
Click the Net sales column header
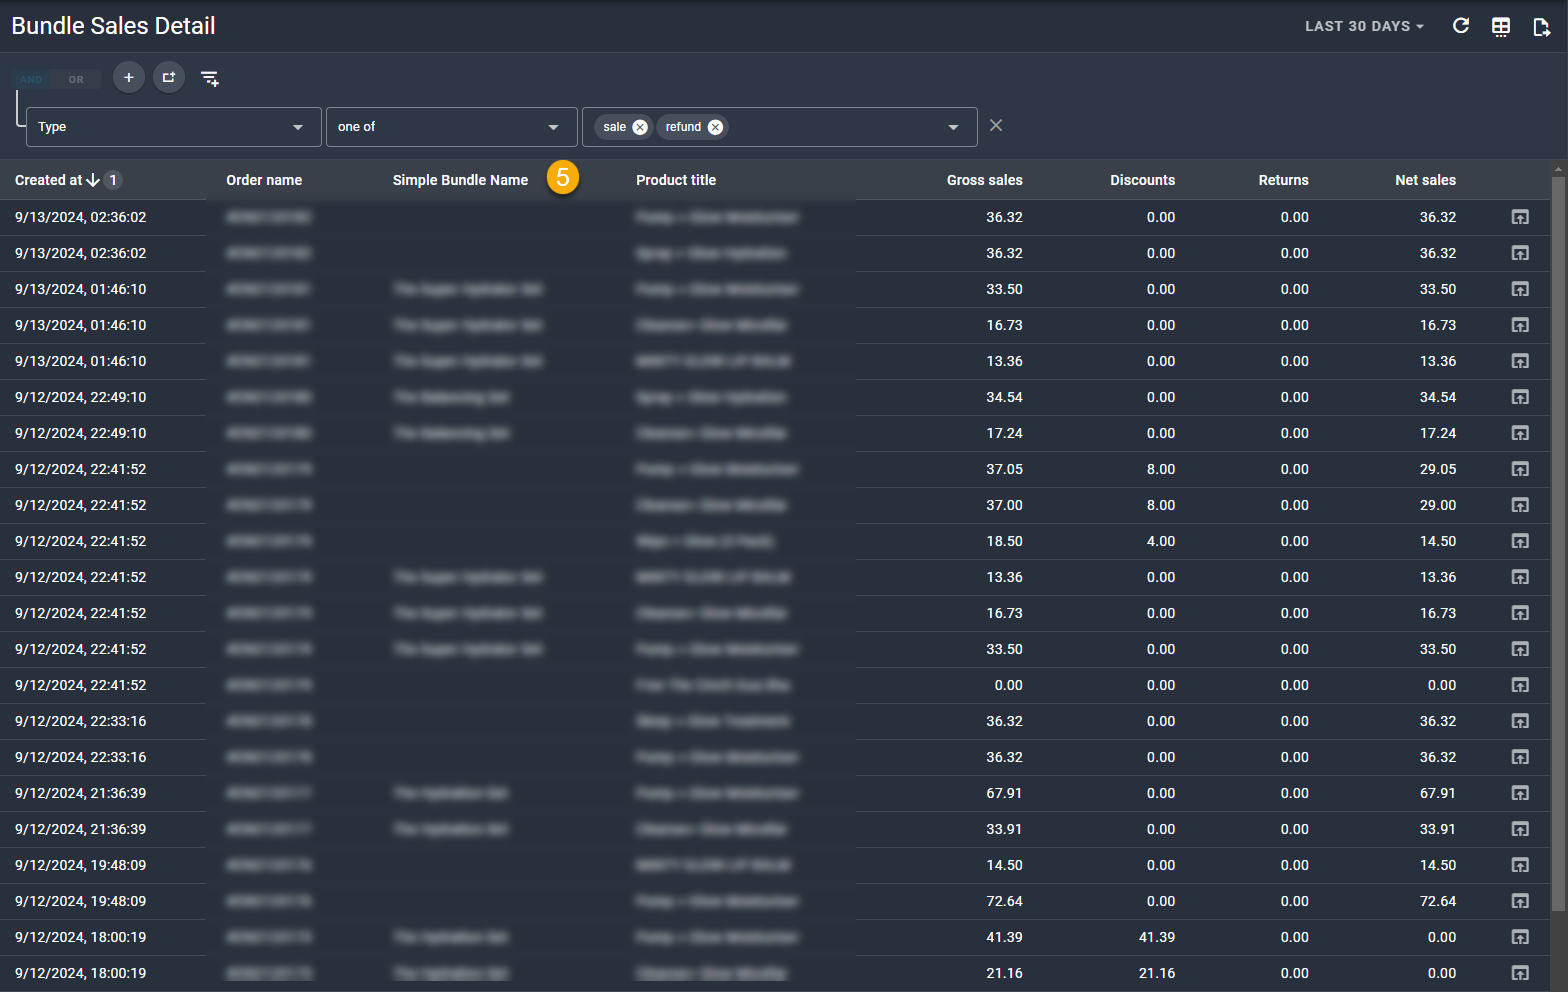[x=1425, y=180]
